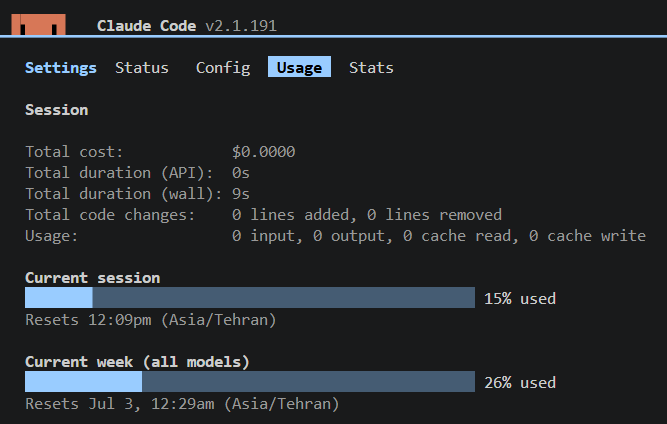667x424 pixels.
Task: Click the Total duration (wall) value 9s
Action: pos(240,194)
